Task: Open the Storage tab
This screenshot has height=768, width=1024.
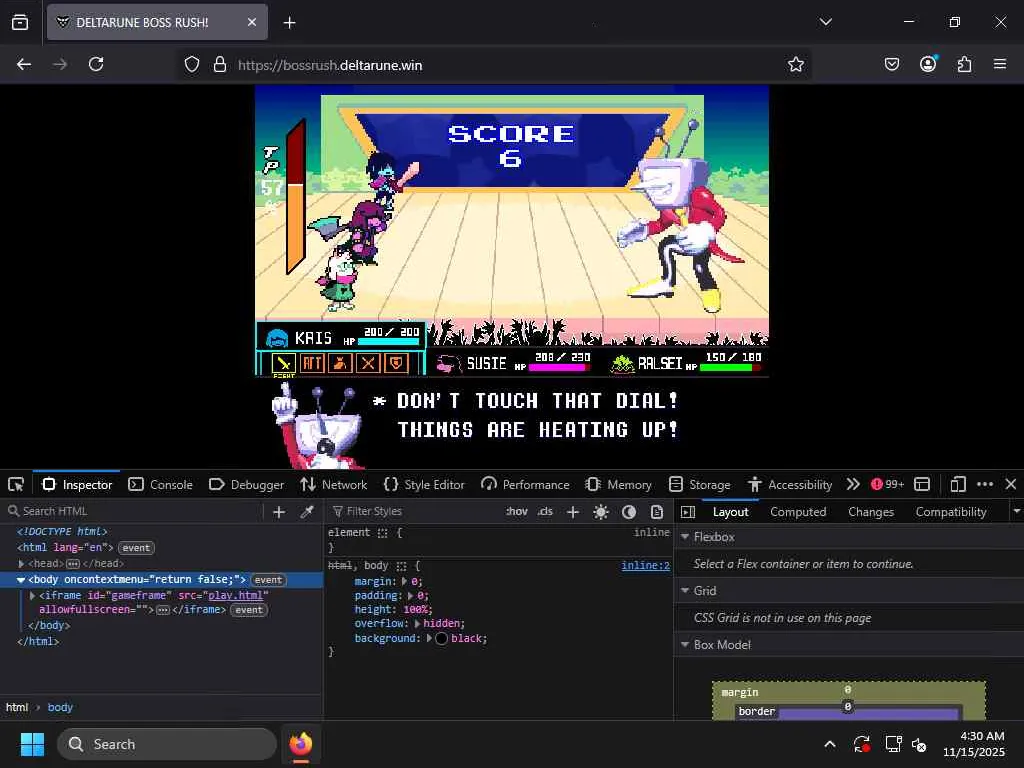Action: [x=700, y=485]
